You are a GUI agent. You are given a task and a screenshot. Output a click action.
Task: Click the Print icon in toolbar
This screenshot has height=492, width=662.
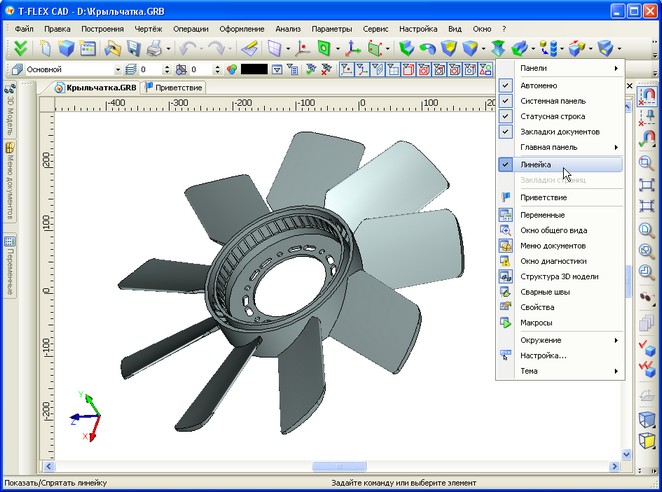point(154,49)
